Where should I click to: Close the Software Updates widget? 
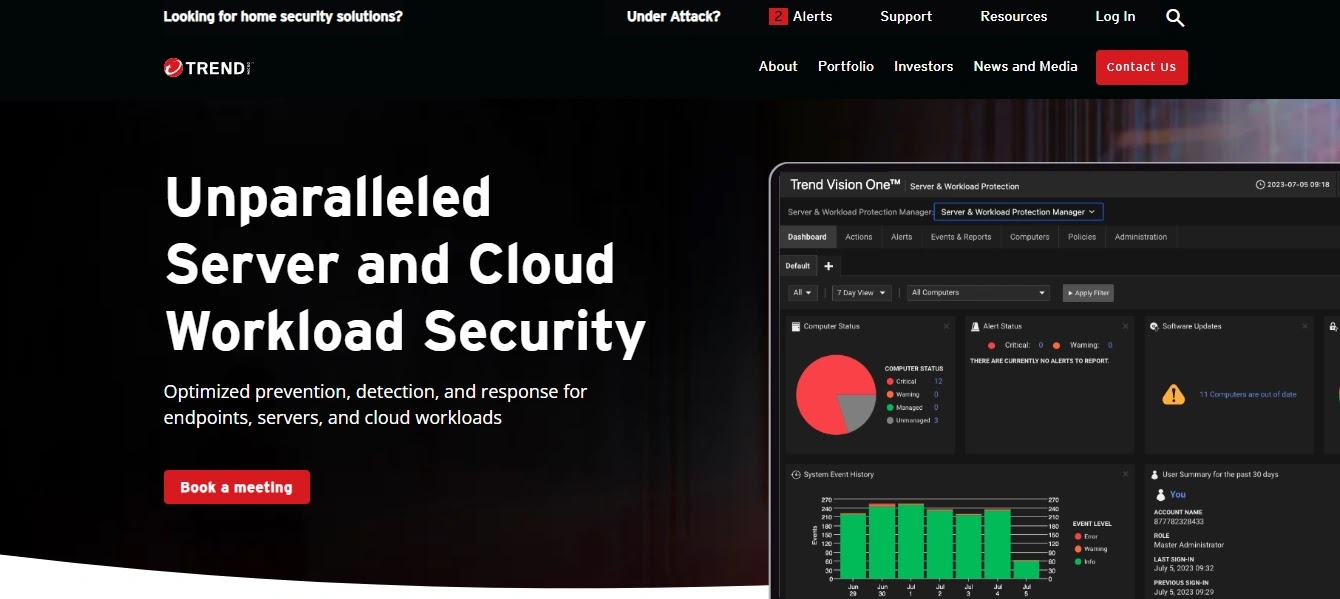[1304, 326]
